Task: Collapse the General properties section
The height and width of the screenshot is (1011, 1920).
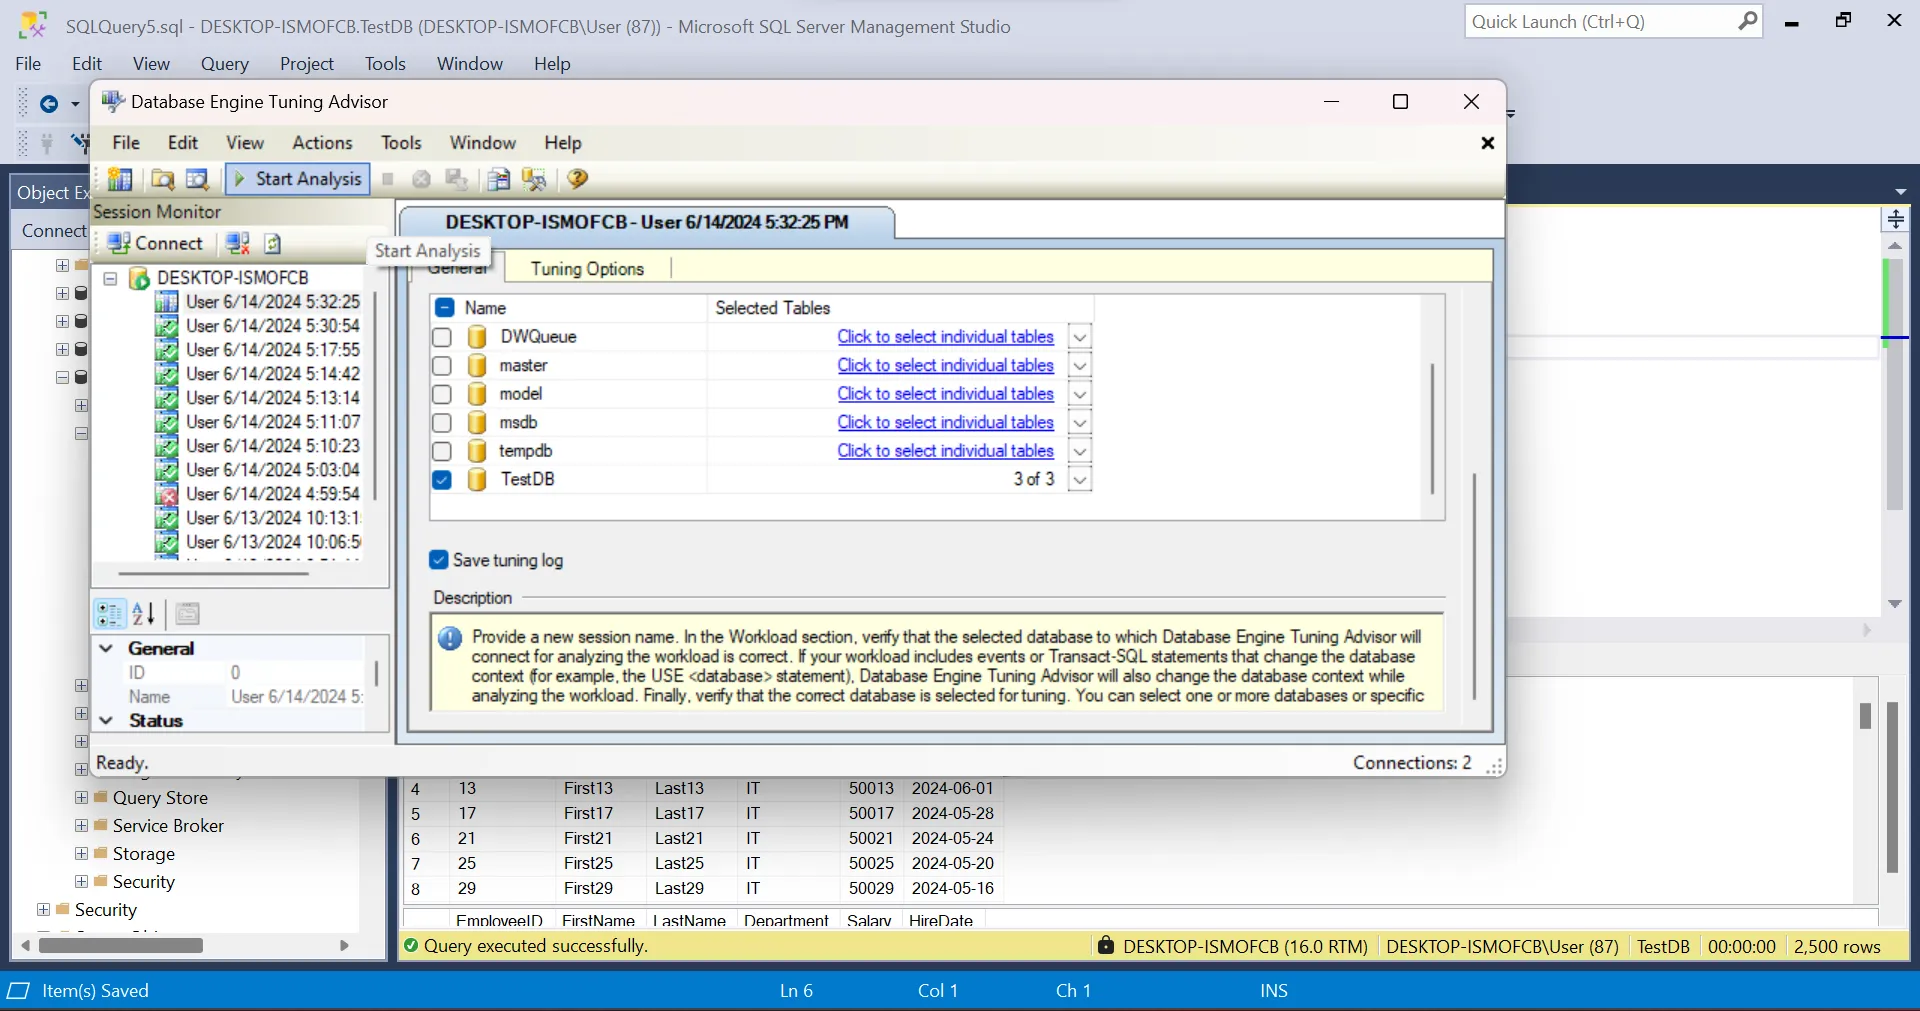Action: pos(106,648)
